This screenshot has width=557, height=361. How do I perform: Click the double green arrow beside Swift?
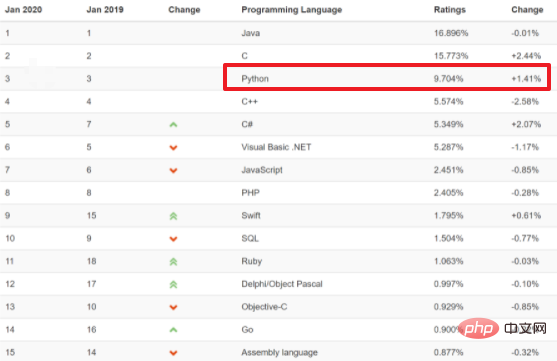point(173,216)
